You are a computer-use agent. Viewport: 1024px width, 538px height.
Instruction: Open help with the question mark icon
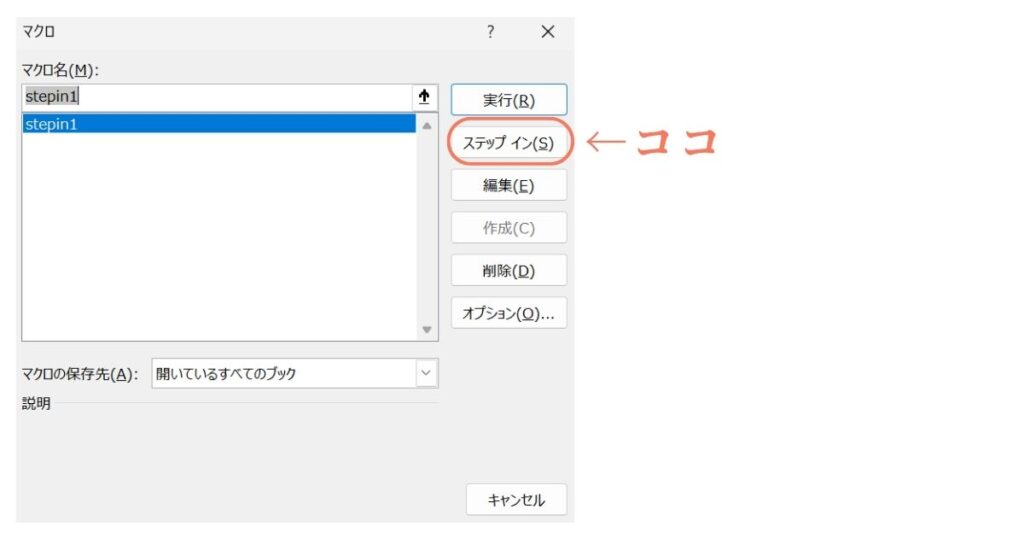[490, 32]
